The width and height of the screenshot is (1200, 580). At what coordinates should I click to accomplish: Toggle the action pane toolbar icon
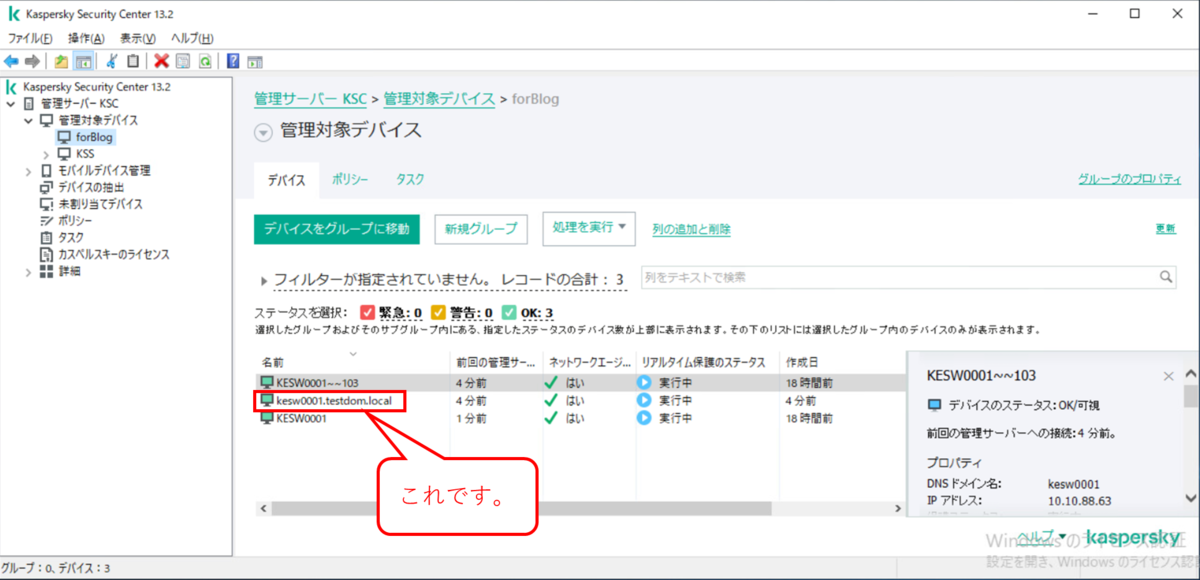pos(255,61)
